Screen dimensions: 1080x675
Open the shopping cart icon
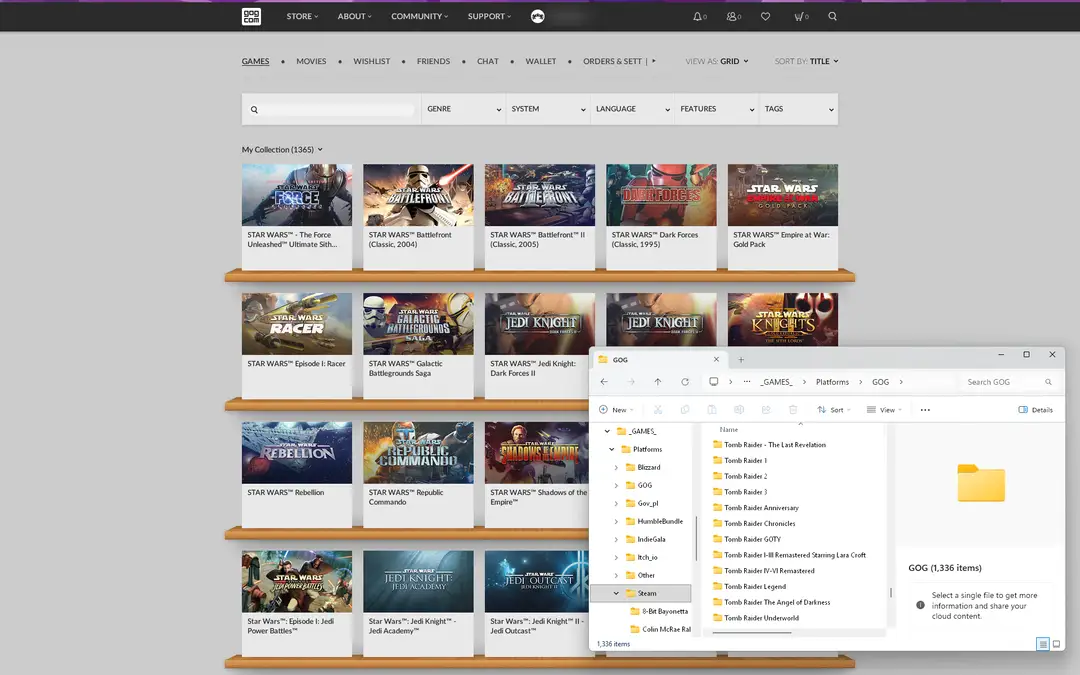[x=799, y=16]
